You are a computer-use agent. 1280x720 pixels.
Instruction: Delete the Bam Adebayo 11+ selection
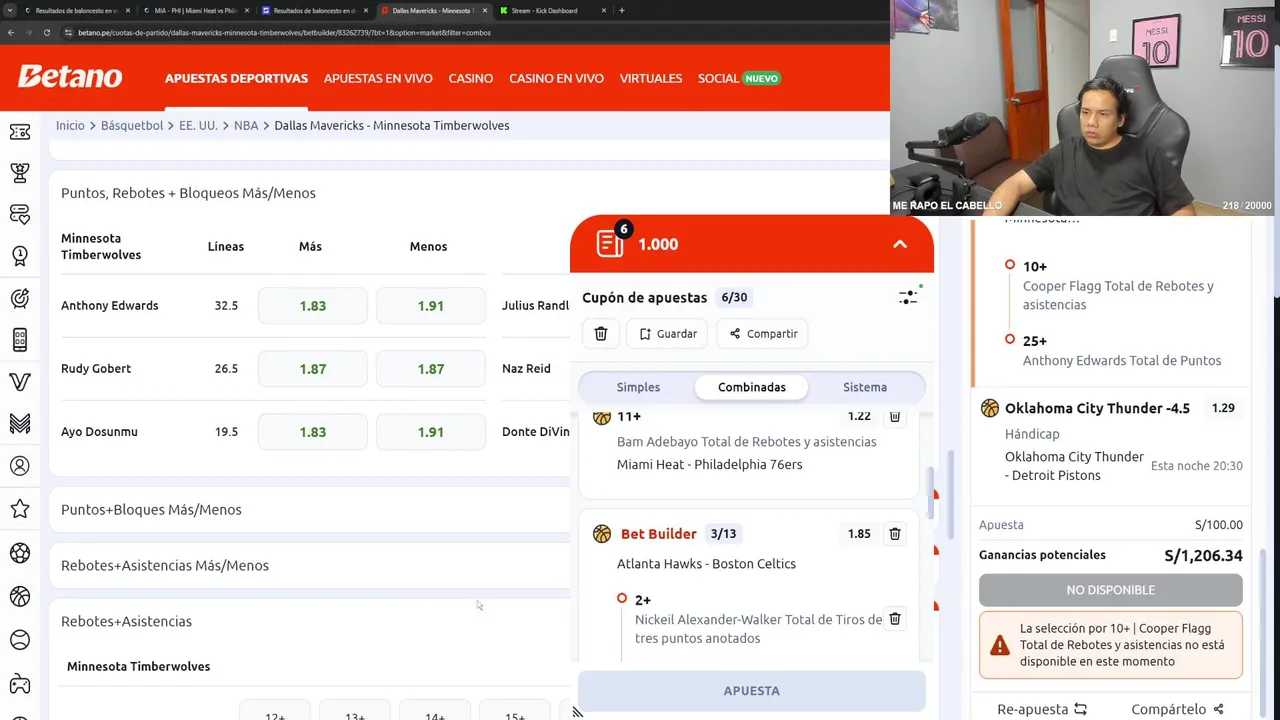pos(895,416)
